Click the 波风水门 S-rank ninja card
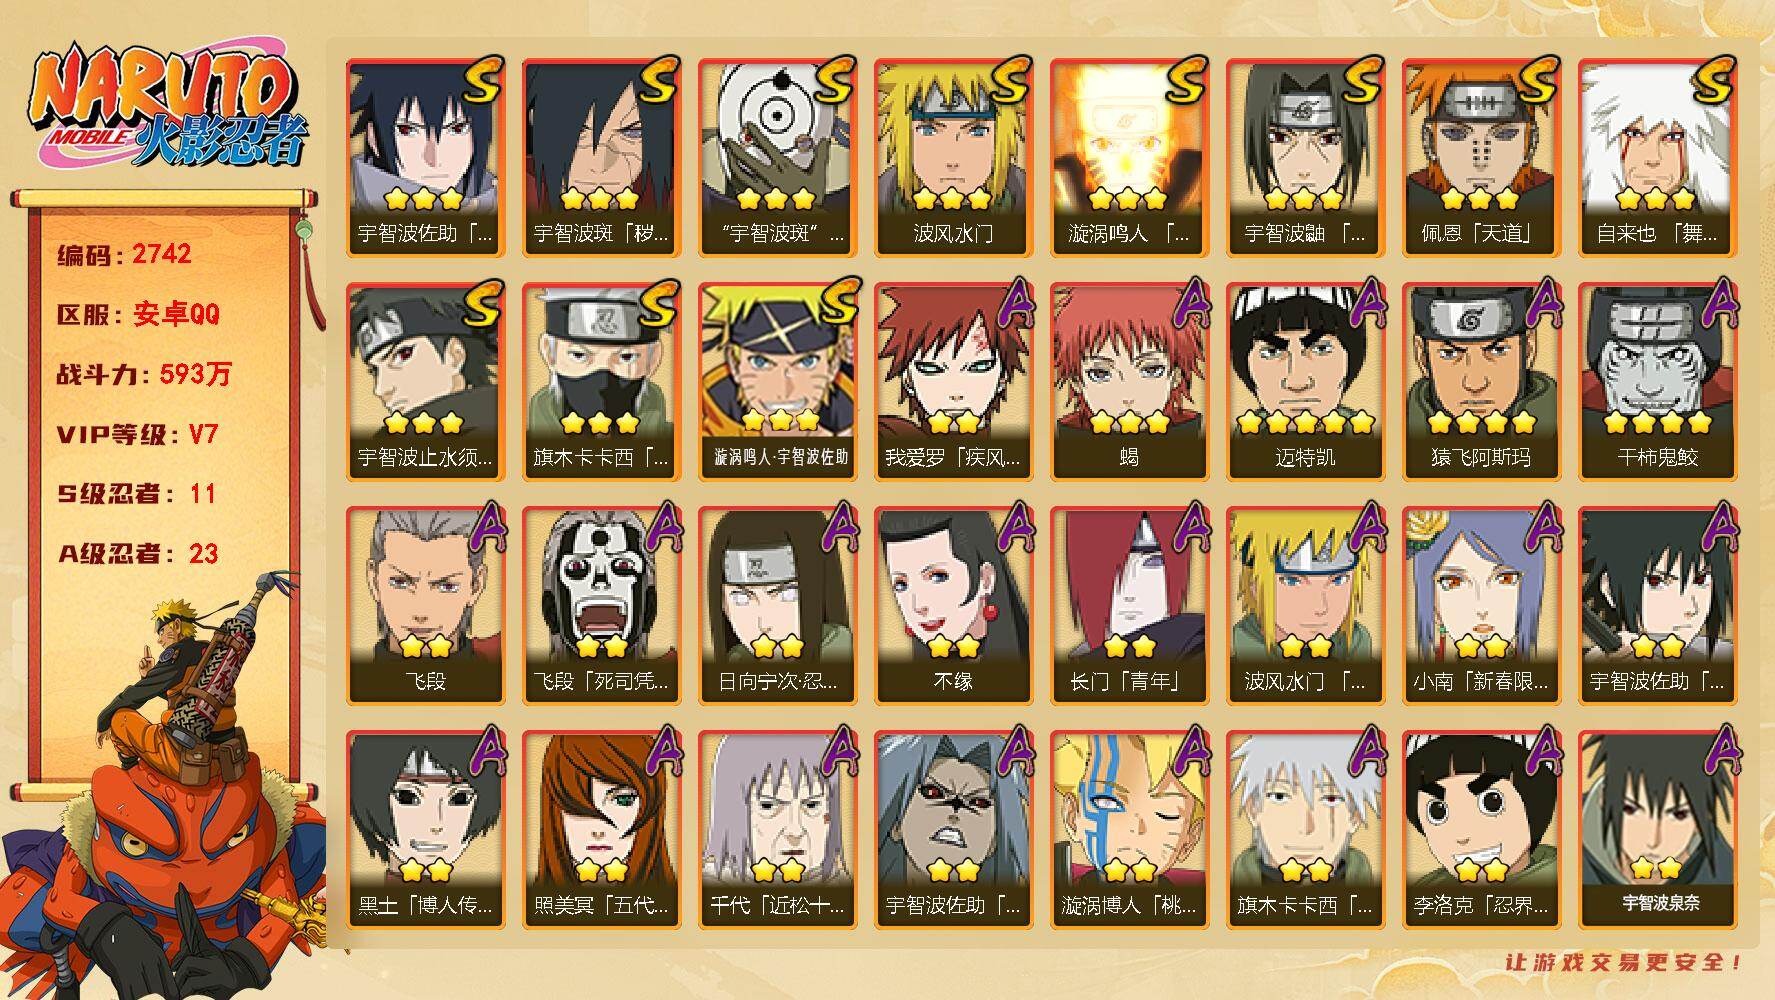This screenshot has height=1000, width=1775. click(x=953, y=158)
